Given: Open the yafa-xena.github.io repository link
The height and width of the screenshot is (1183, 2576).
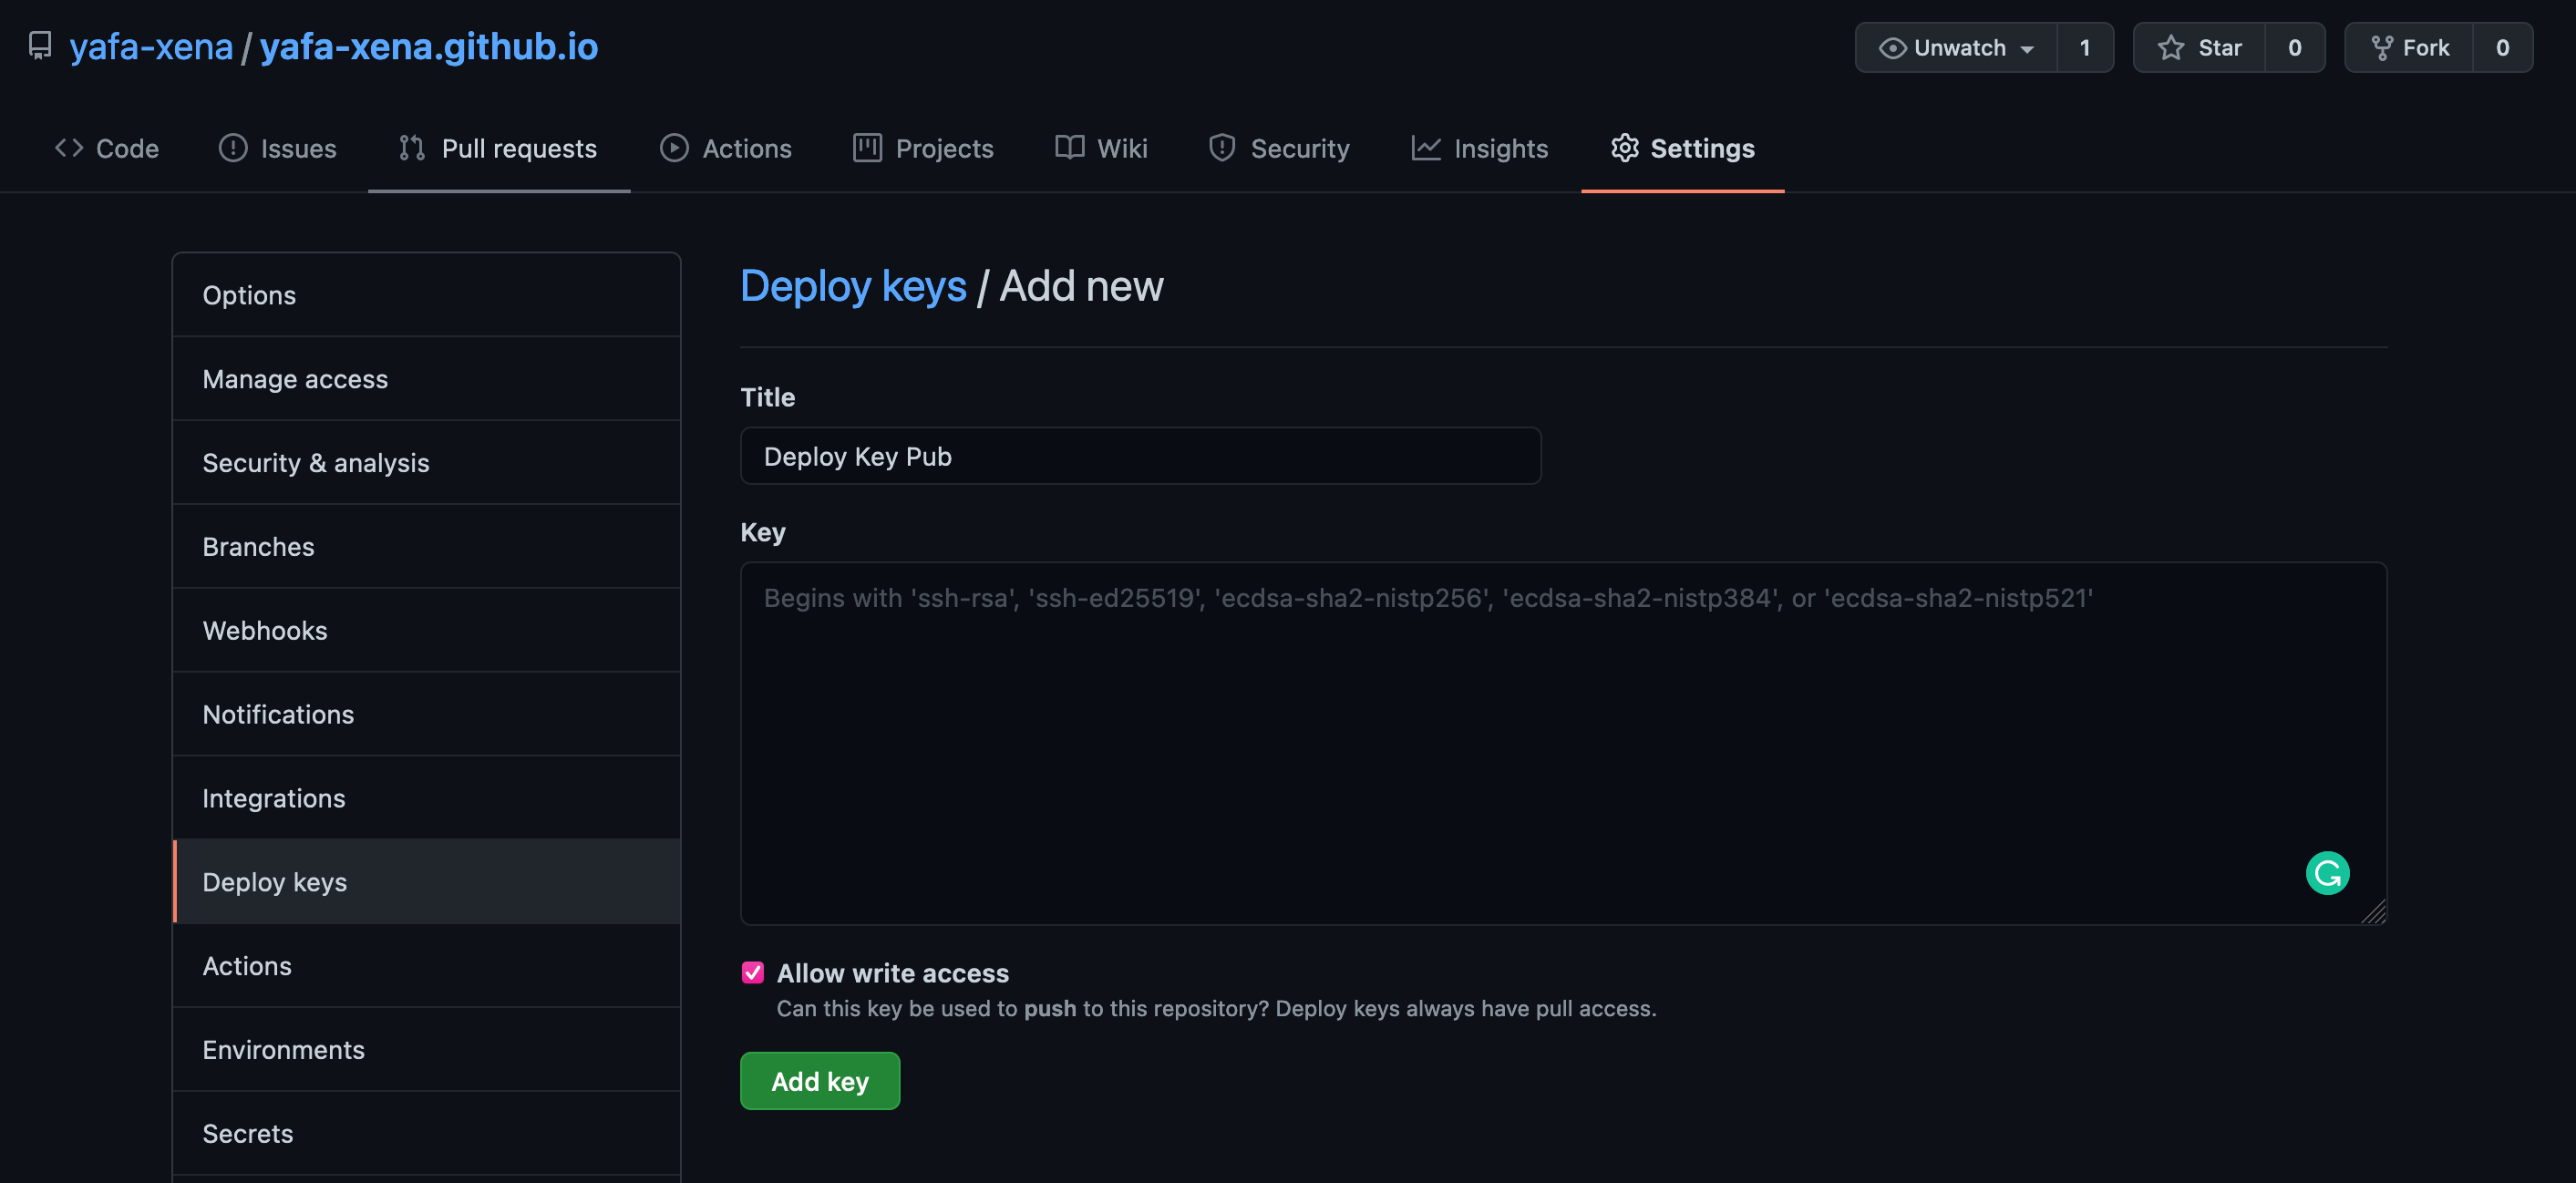Looking at the screenshot, I should tap(429, 46).
